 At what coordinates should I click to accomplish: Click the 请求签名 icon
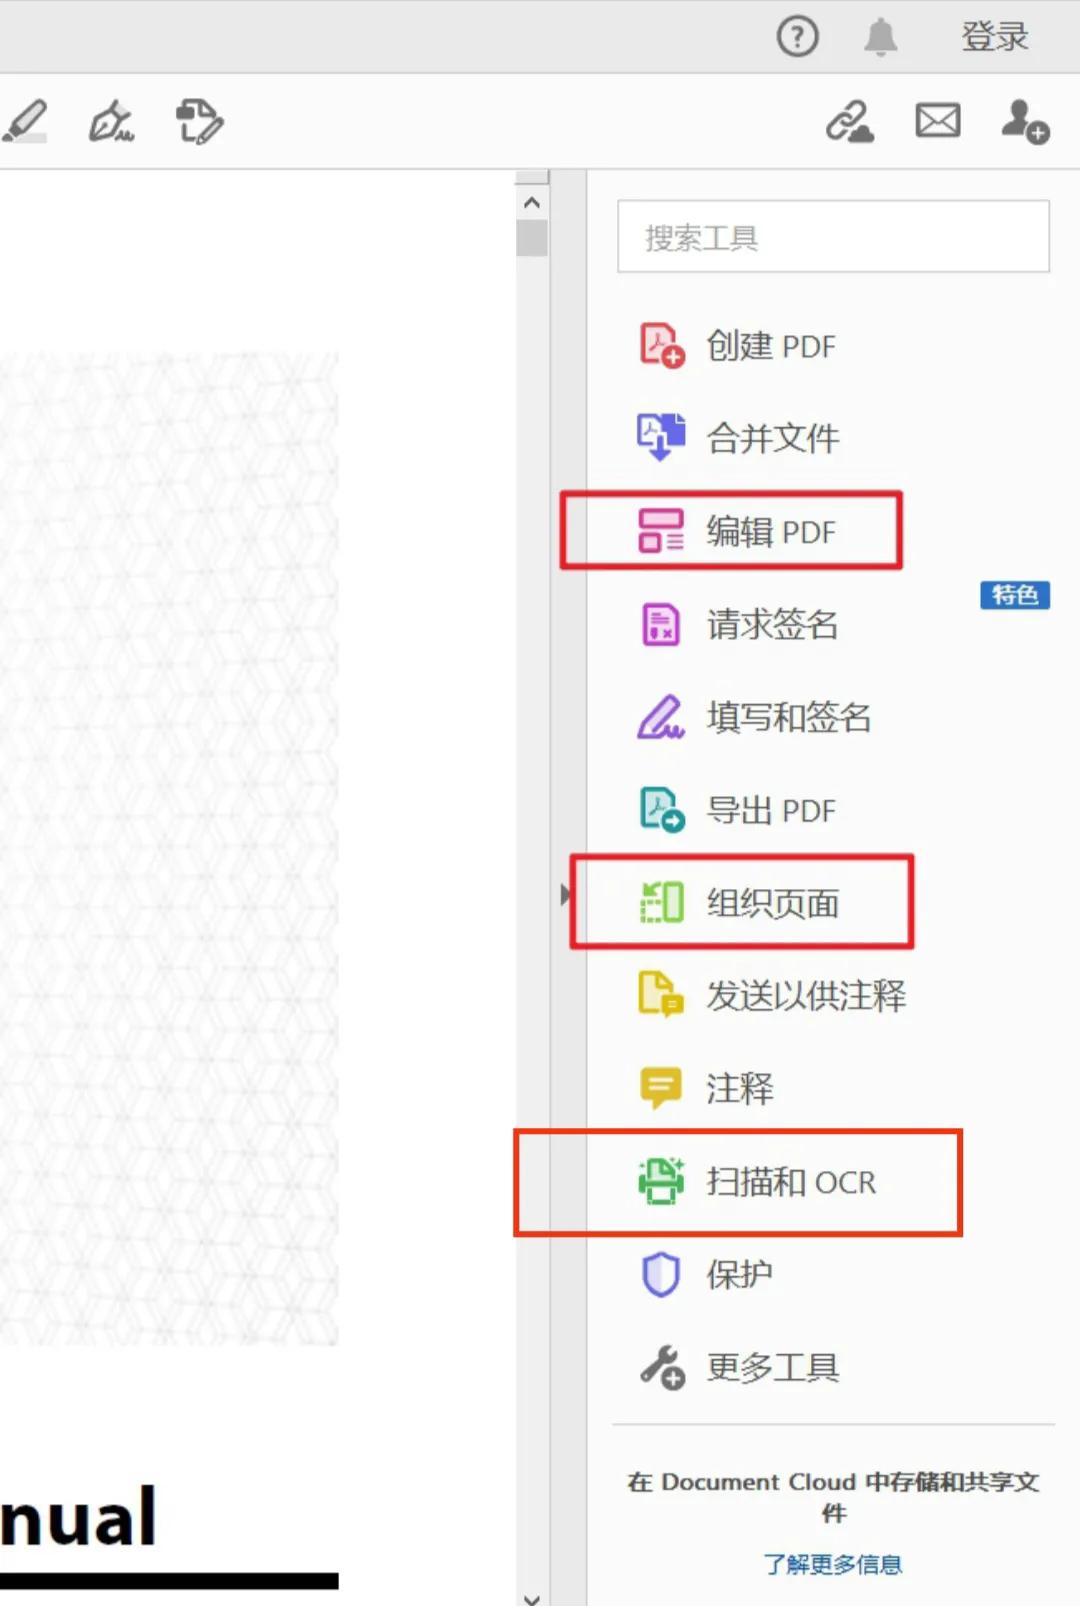[x=660, y=624]
